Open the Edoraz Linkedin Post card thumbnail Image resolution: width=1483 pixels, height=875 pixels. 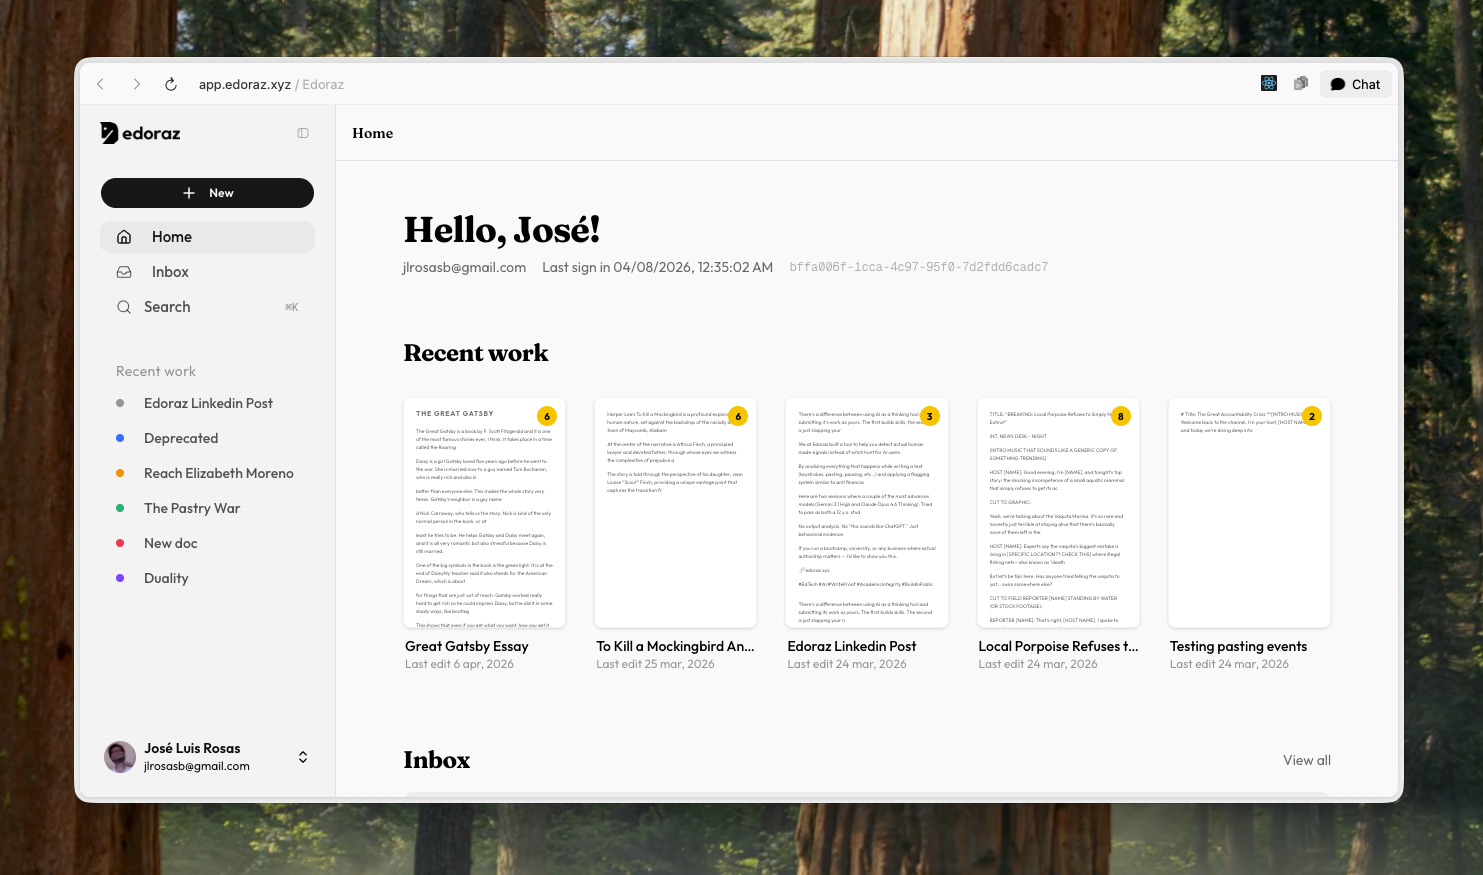(x=867, y=513)
